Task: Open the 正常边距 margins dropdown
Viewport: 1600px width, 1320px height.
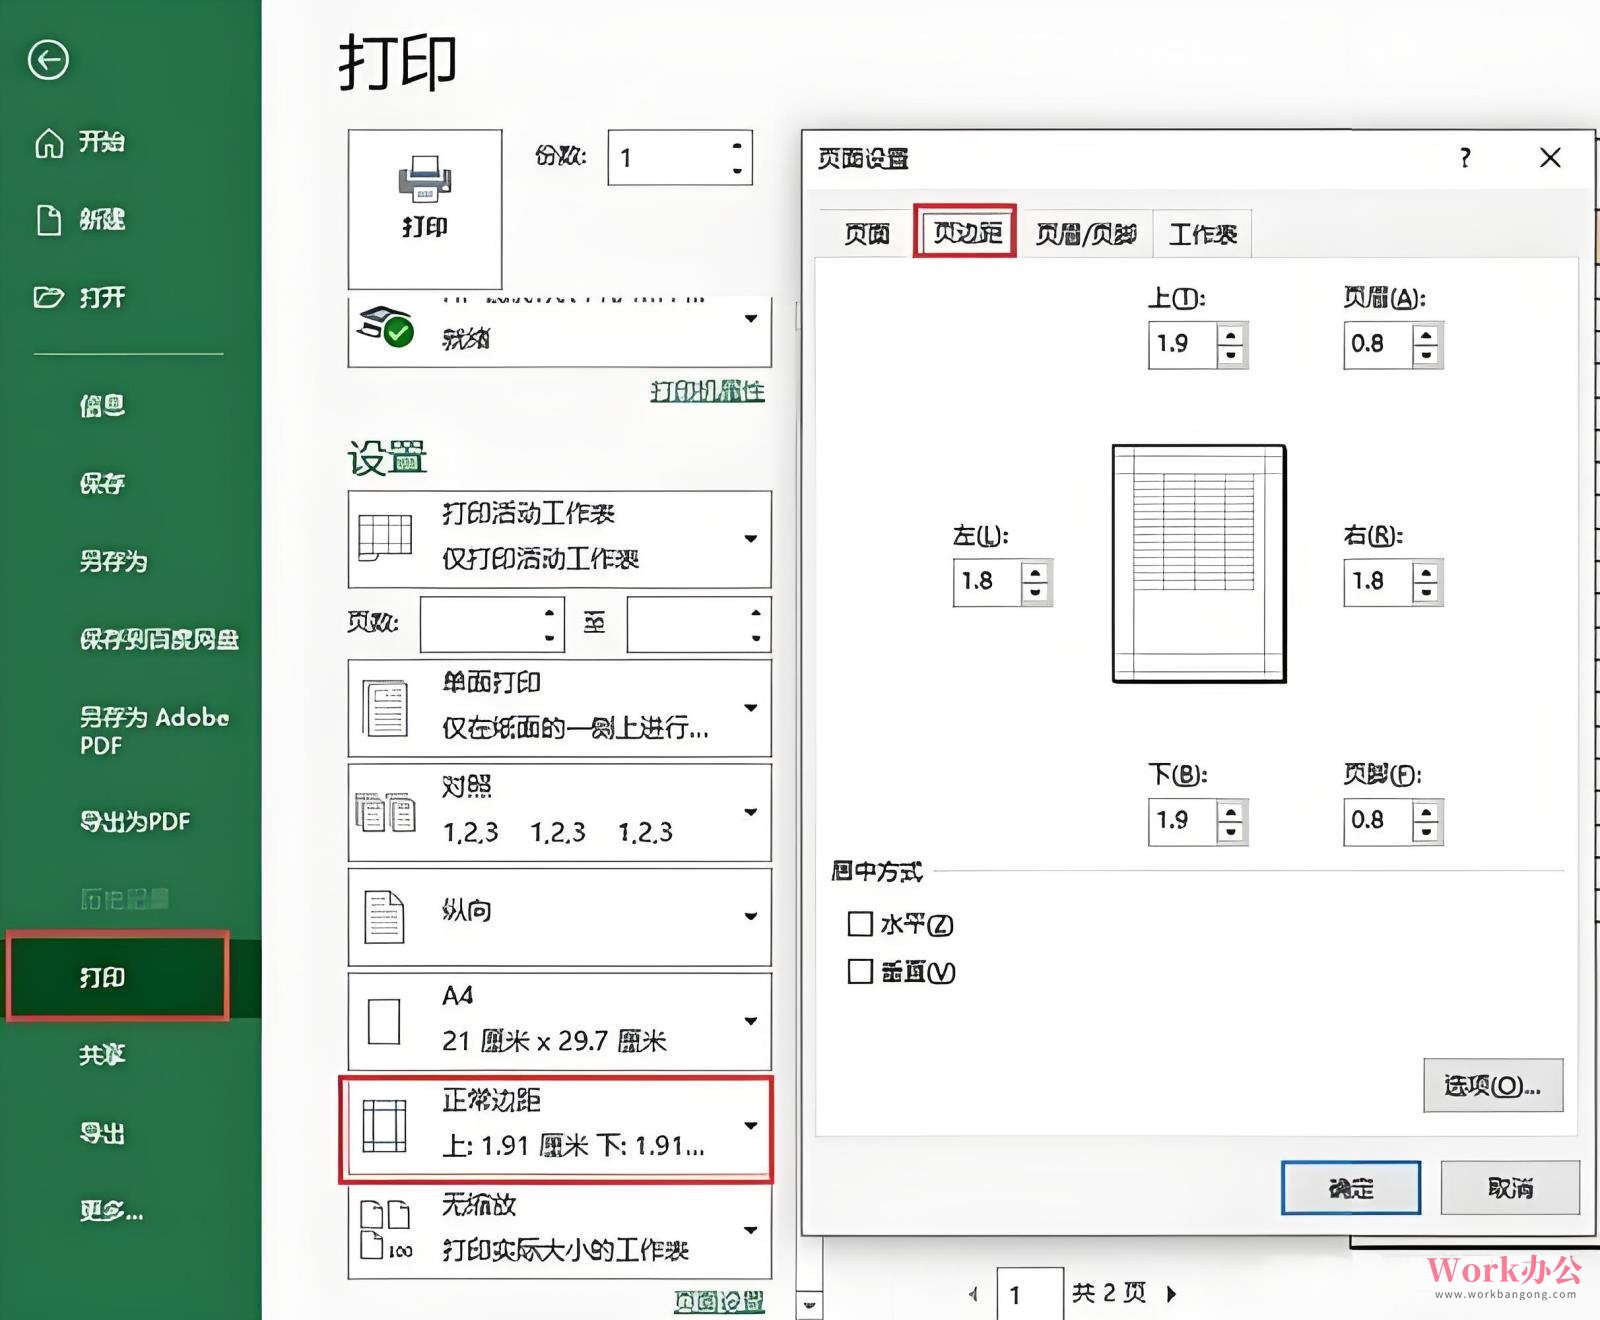Action: [751, 1126]
